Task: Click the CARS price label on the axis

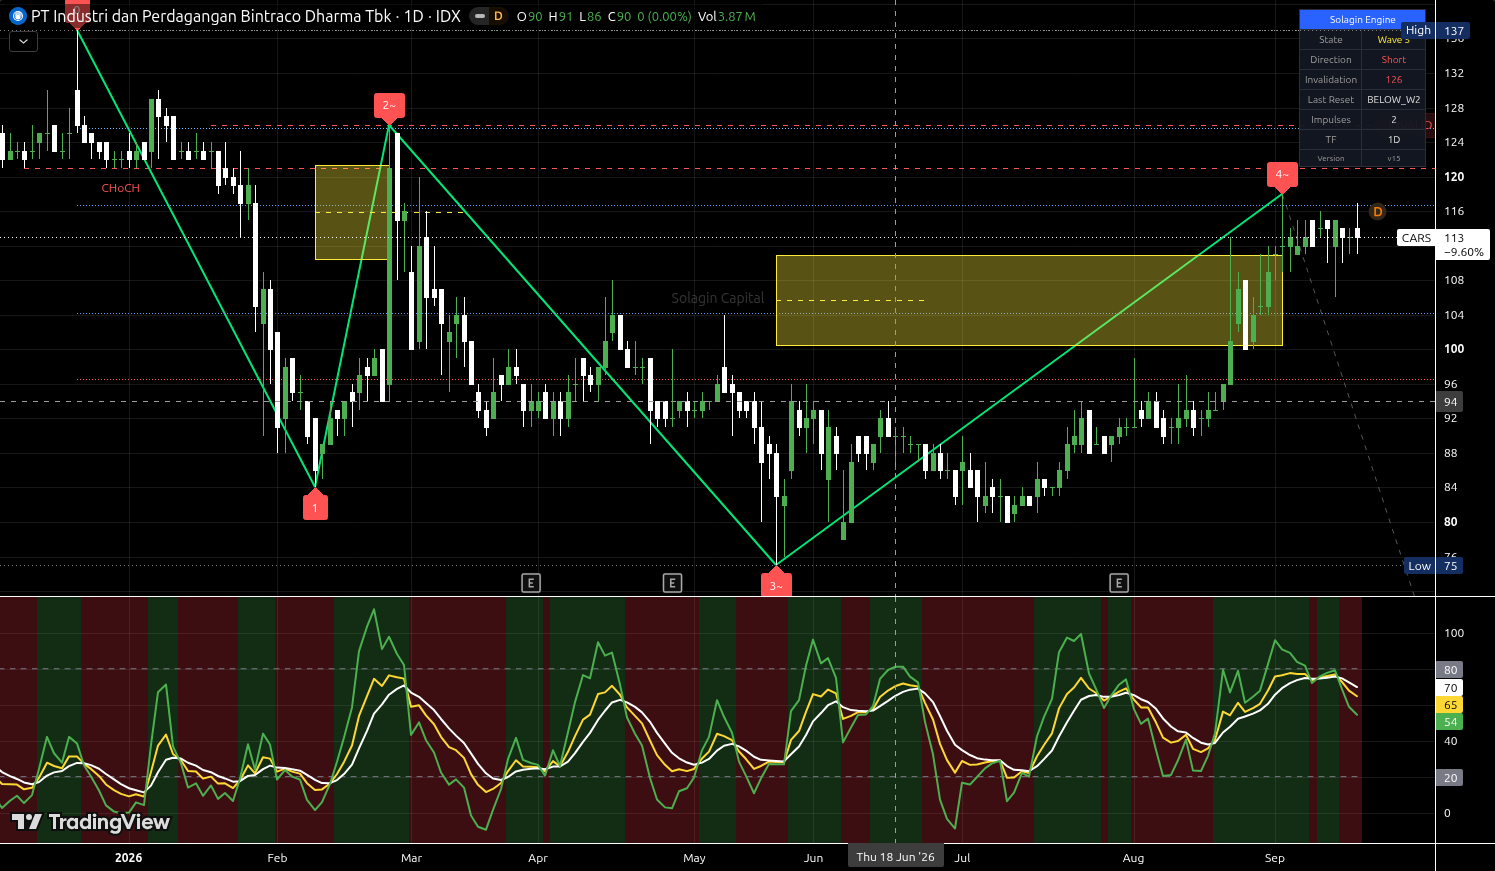Action: click(1416, 238)
